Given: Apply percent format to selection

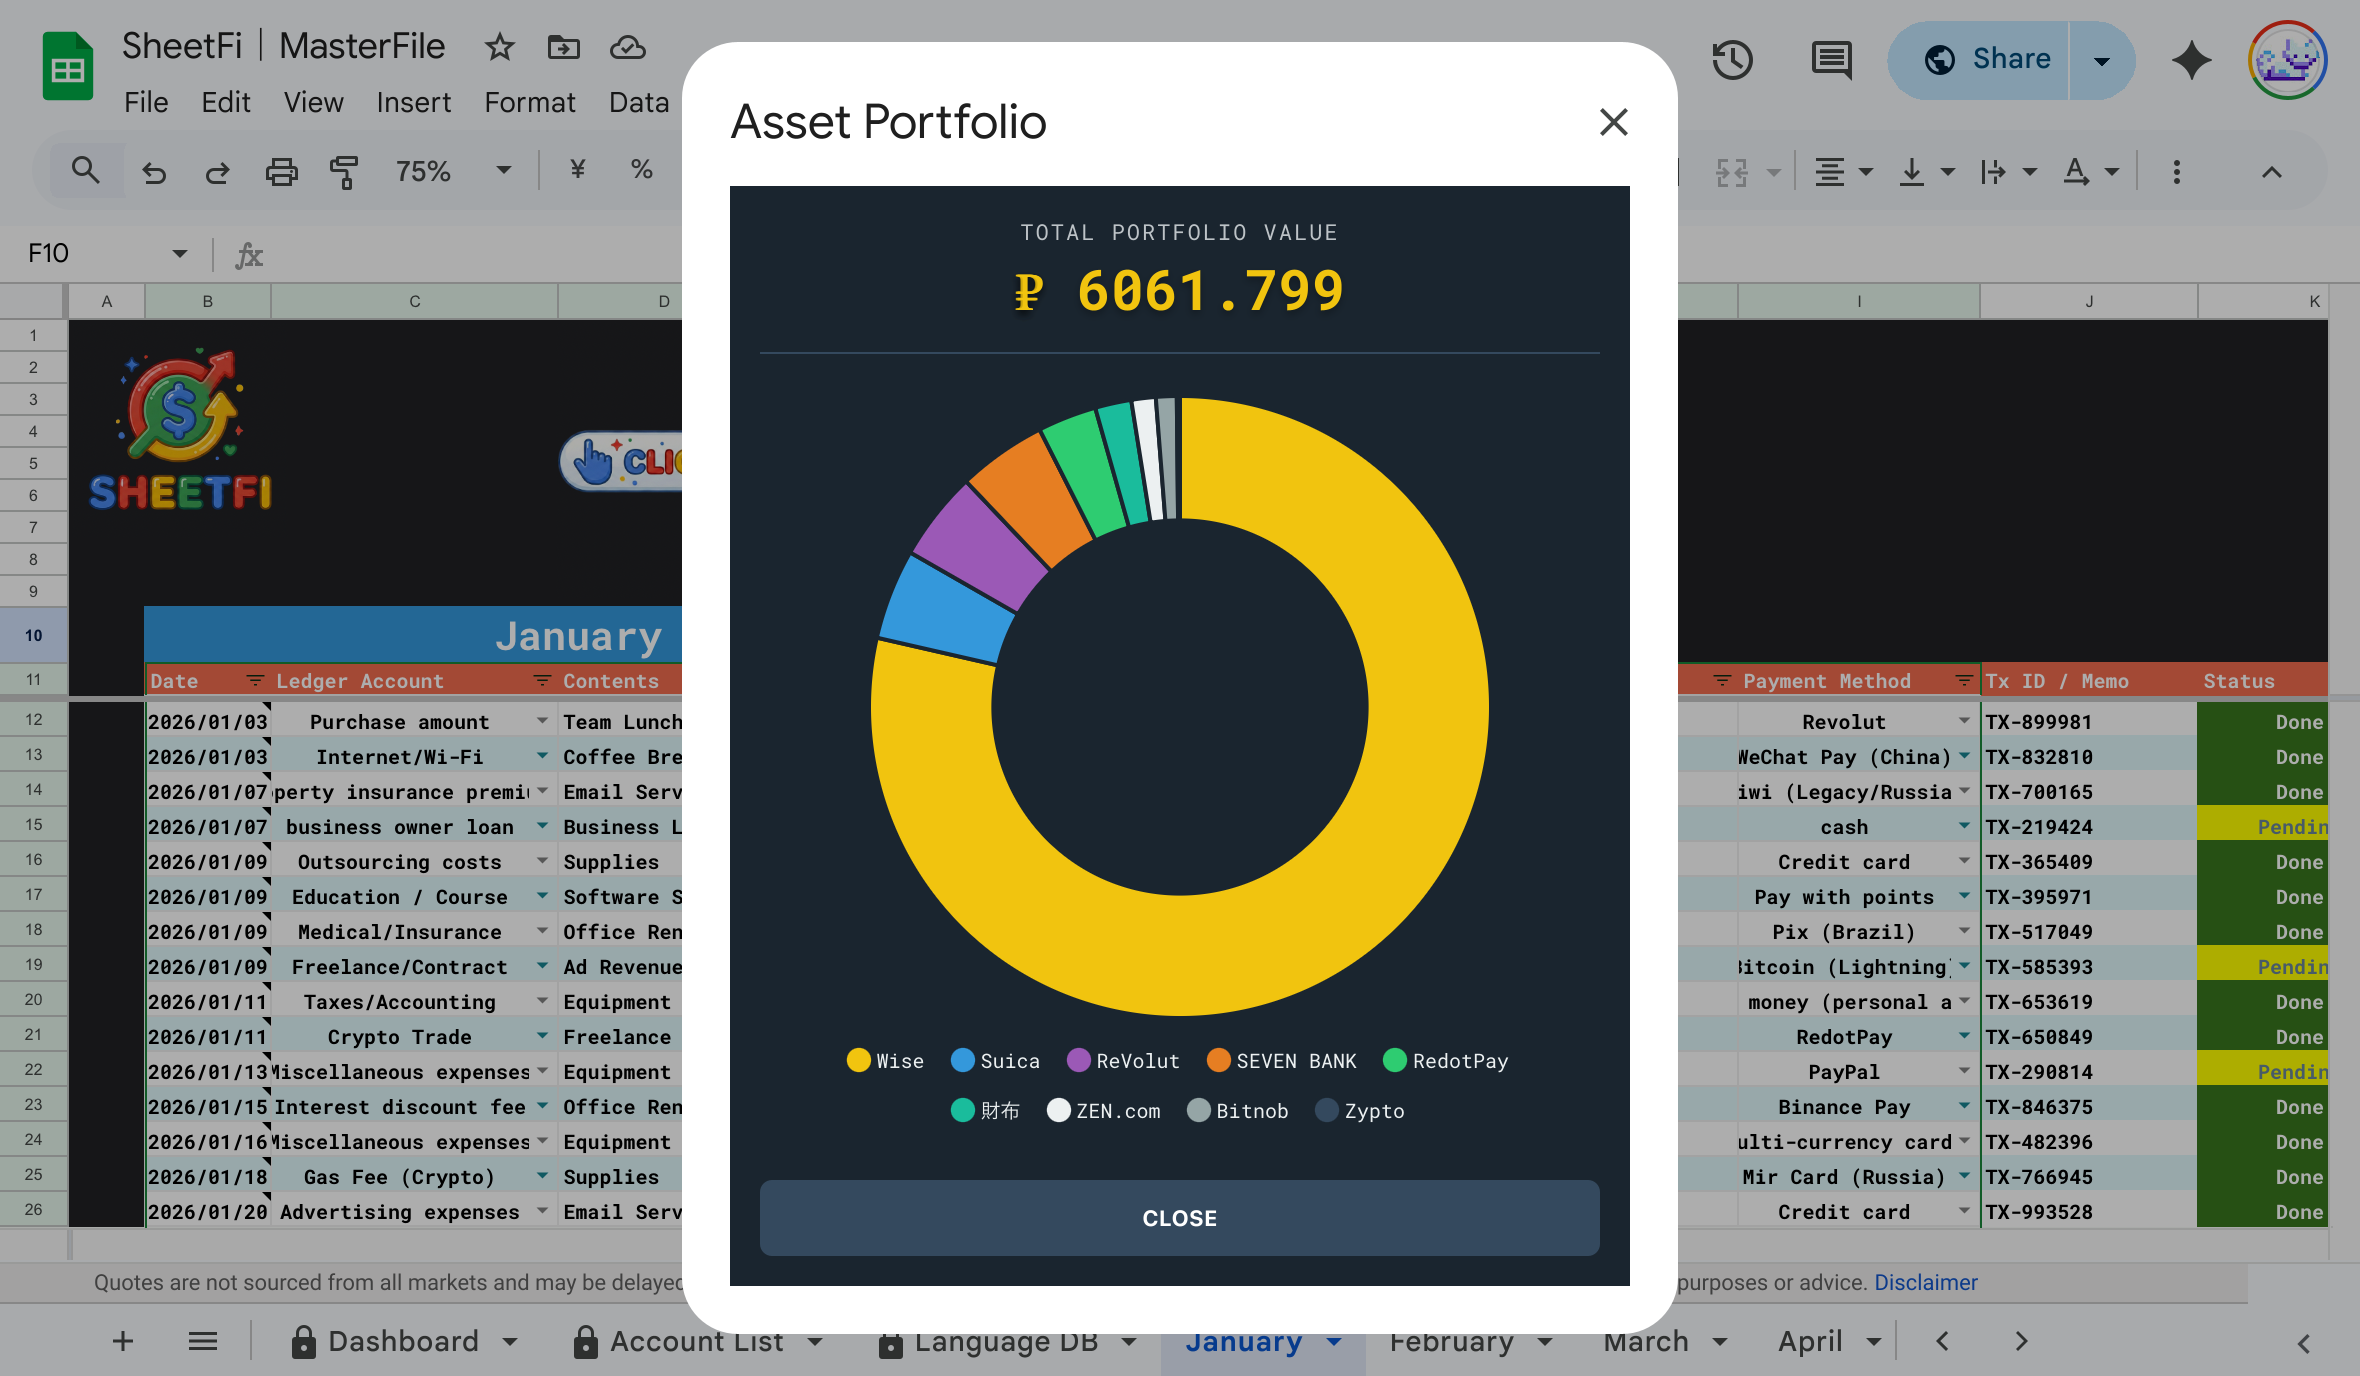Looking at the screenshot, I should [x=641, y=171].
